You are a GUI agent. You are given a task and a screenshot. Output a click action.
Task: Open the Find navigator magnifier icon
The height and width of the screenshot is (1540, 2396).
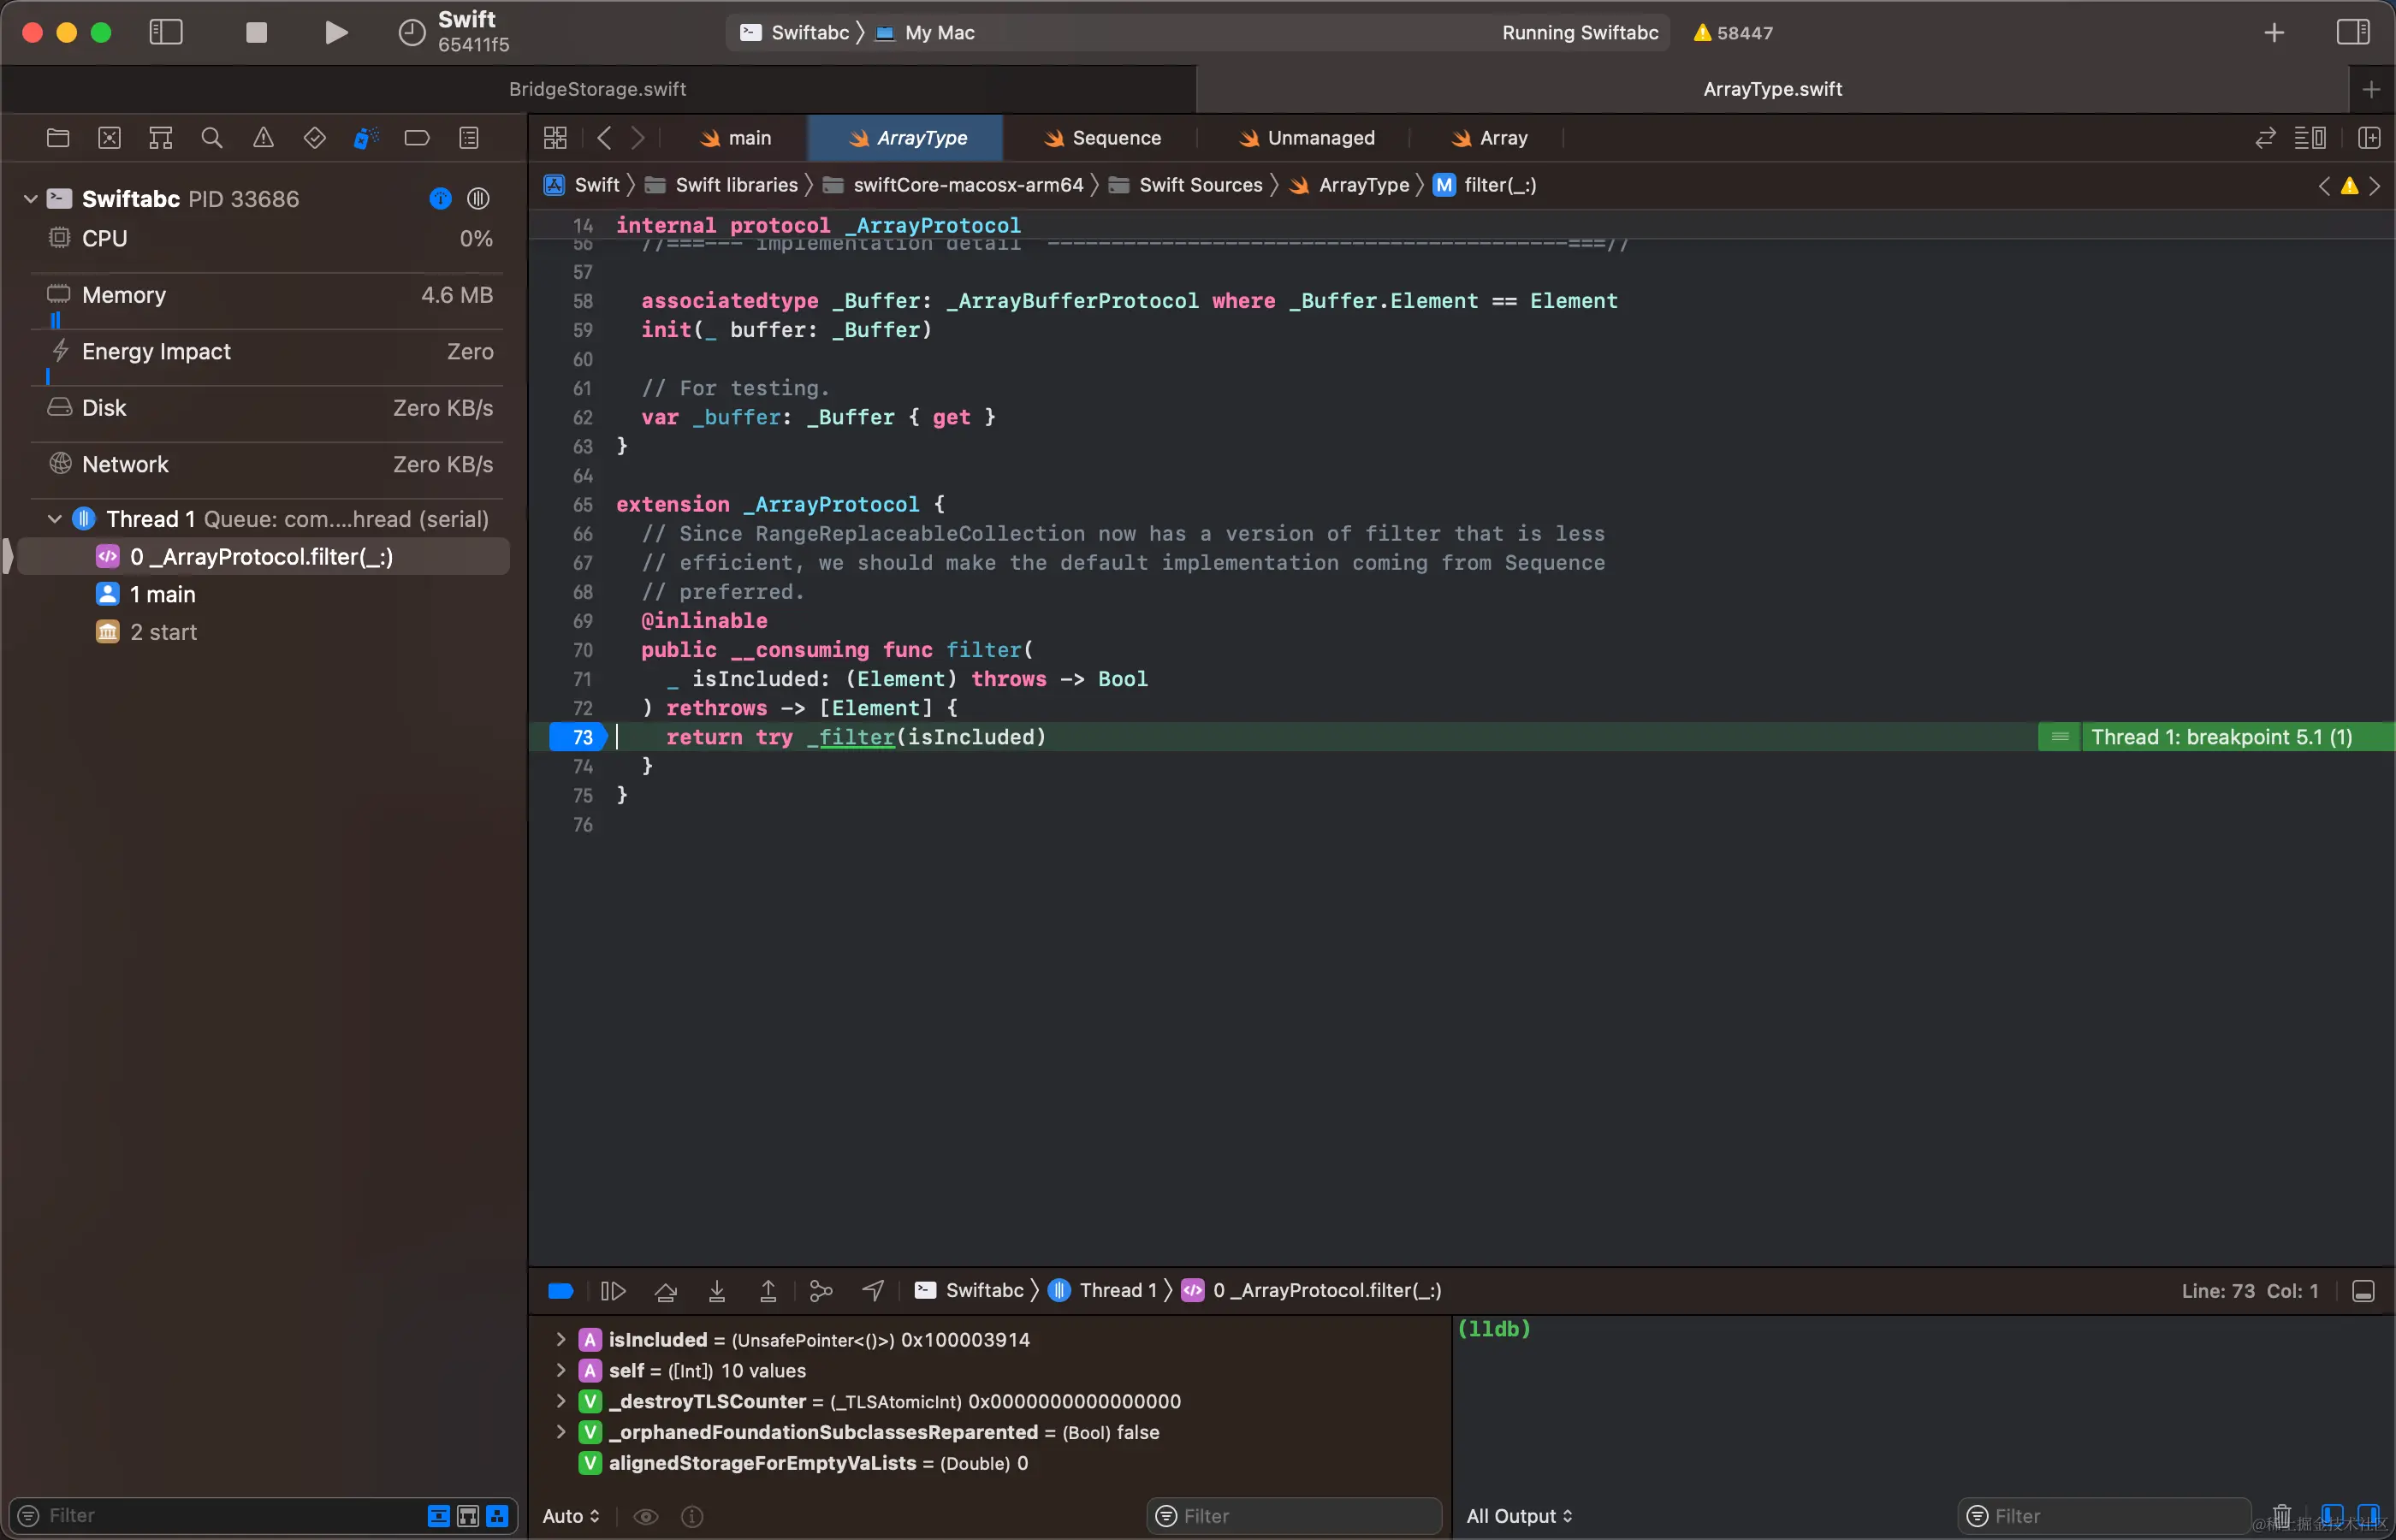coord(212,138)
